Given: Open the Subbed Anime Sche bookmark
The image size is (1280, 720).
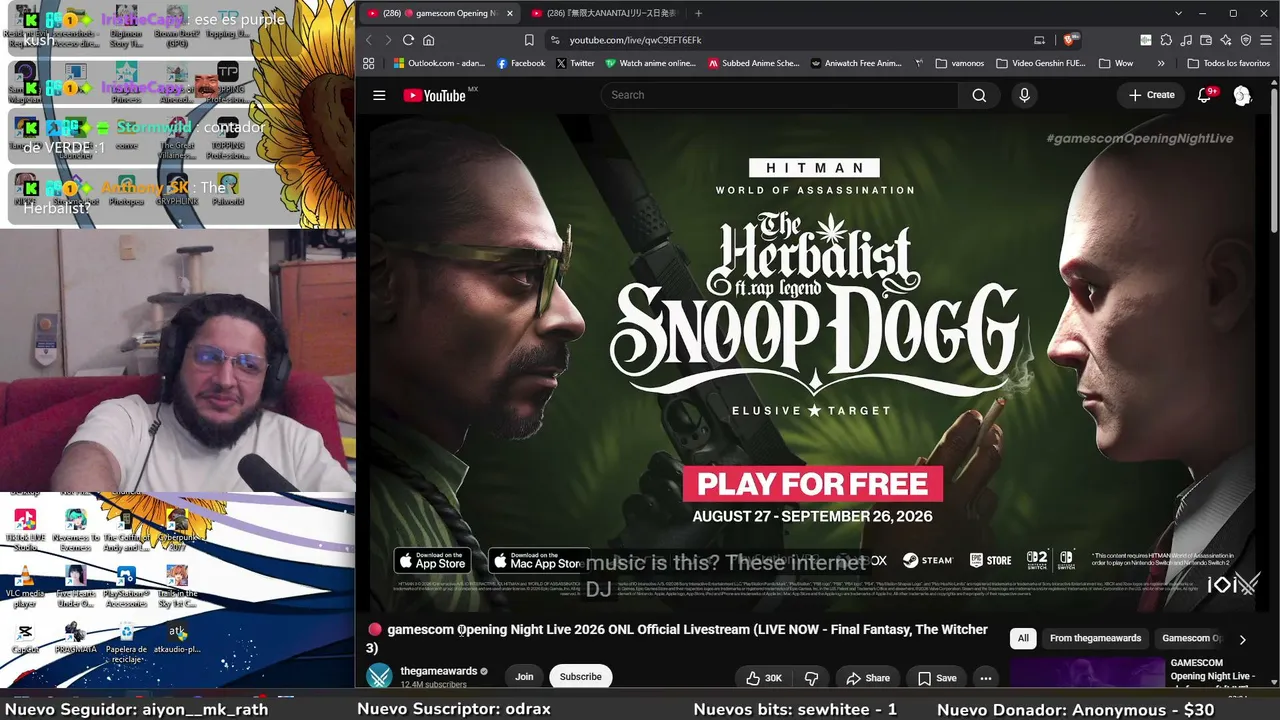Looking at the screenshot, I should [x=754, y=63].
